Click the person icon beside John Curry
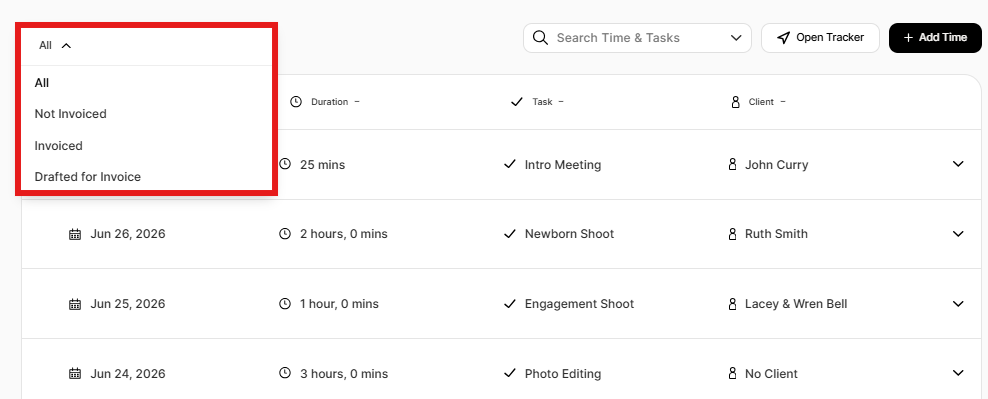This screenshot has width=988, height=399. coord(732,165)
